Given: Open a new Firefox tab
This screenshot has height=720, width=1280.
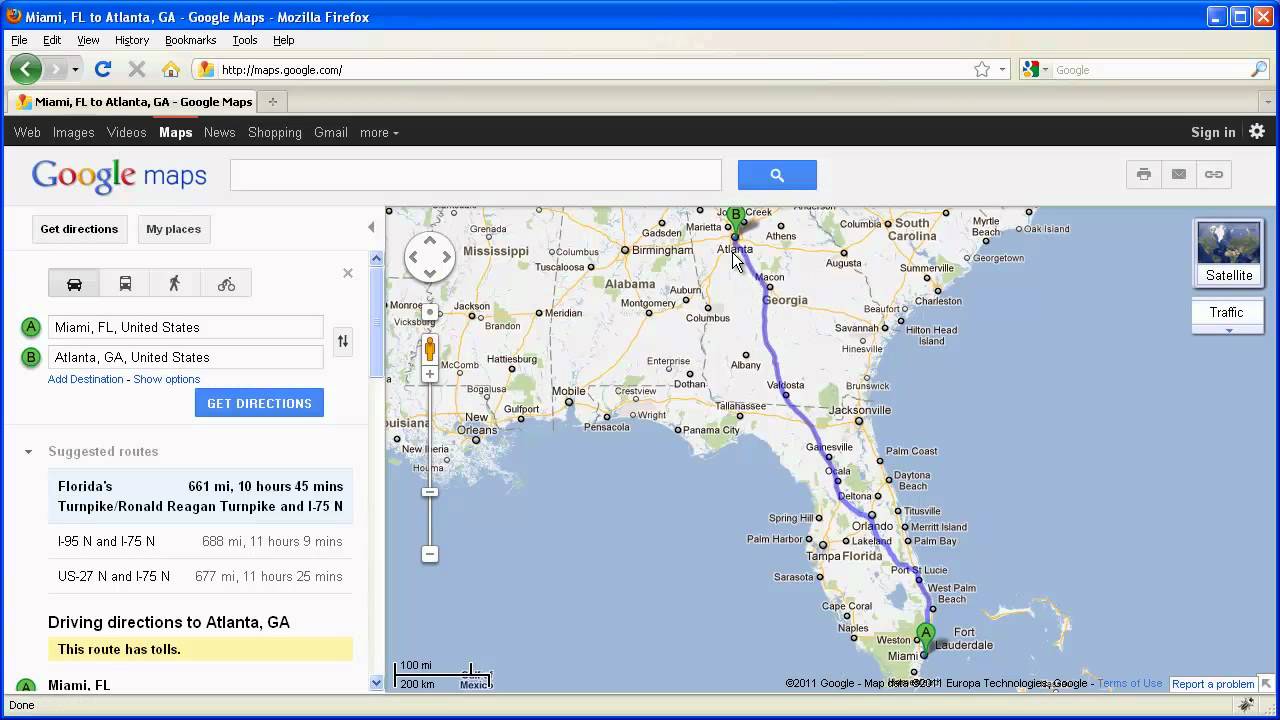Looking at the screenshot, I should (x=272, y=101).
